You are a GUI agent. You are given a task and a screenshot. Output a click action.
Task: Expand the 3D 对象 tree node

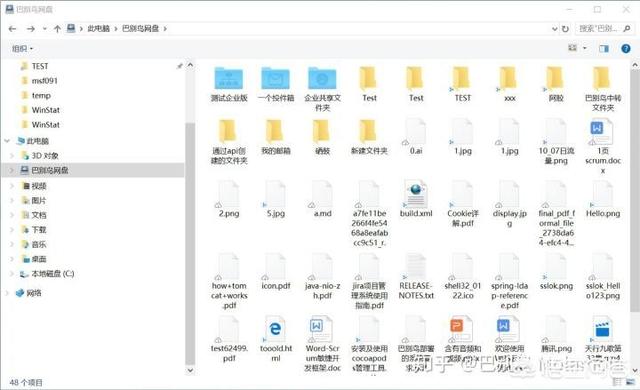[x=12, y=155]
